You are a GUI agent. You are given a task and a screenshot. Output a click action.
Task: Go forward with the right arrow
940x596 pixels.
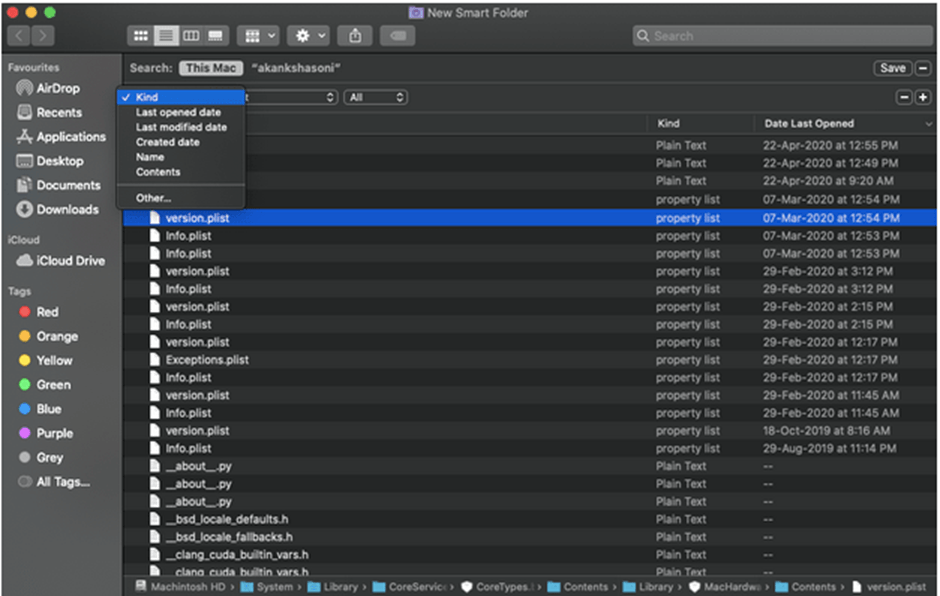[43, 36]
